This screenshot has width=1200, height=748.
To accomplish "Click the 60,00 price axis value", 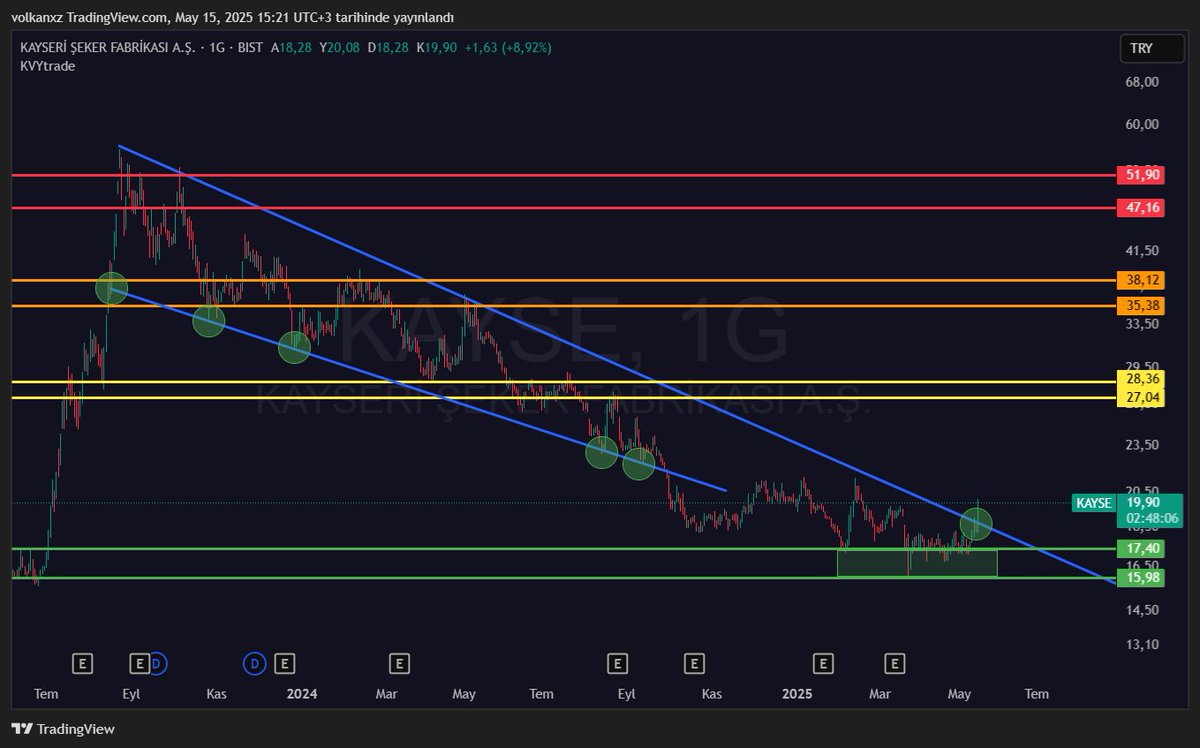I will click(x=1142, y=124).
